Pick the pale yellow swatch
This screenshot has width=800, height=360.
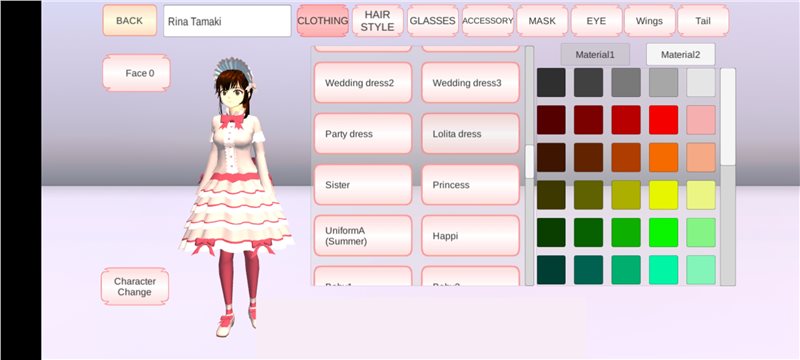(x=701, y=195)
